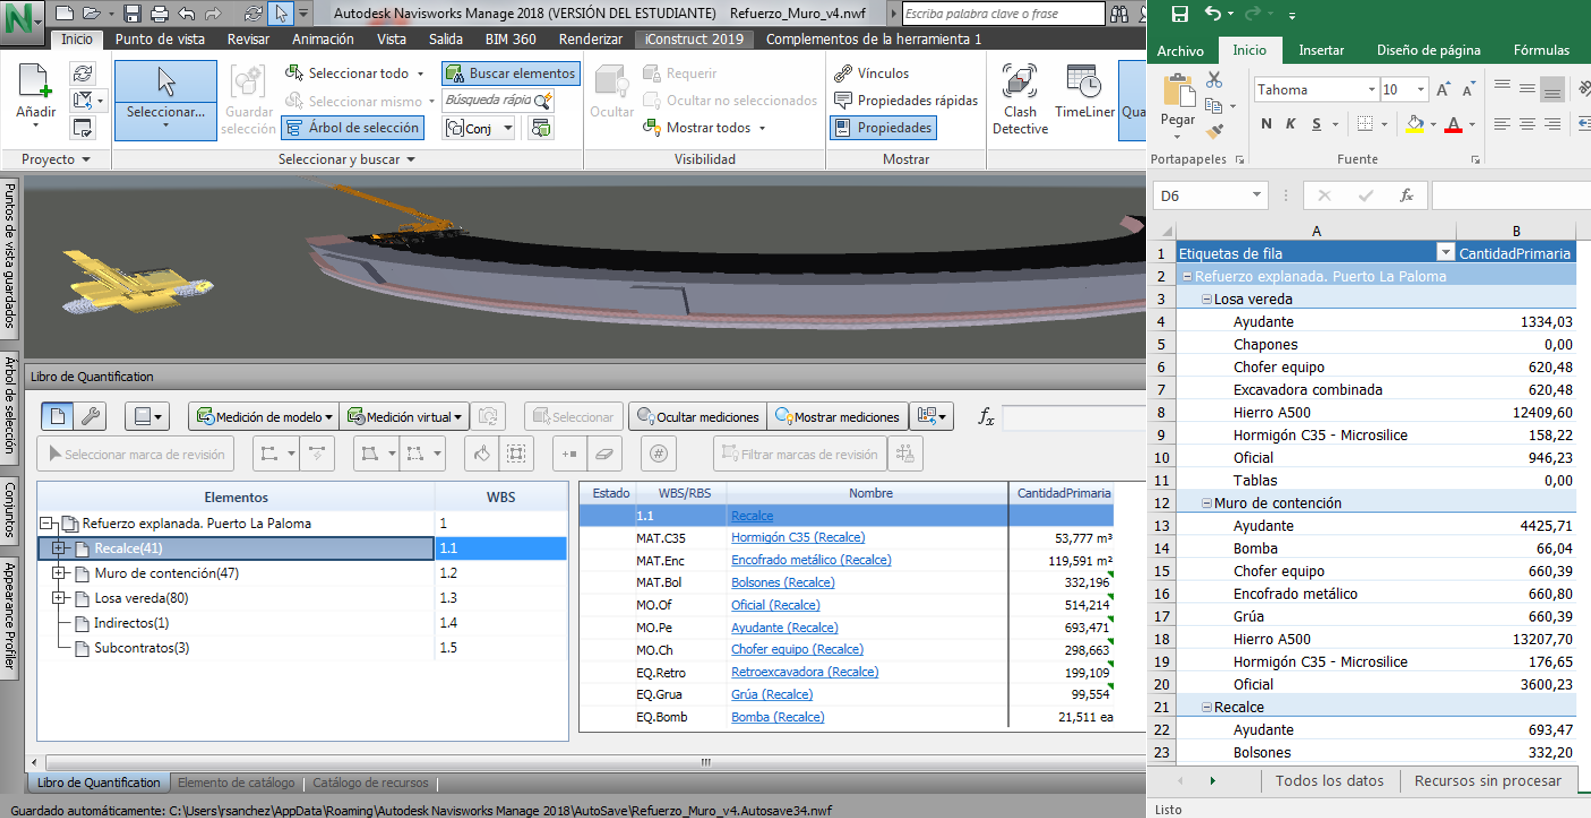This screenshot has height=818, width=1591.
Task: Click Excel center align icon
Action: pyautogui.click(x=1527, y=124)
